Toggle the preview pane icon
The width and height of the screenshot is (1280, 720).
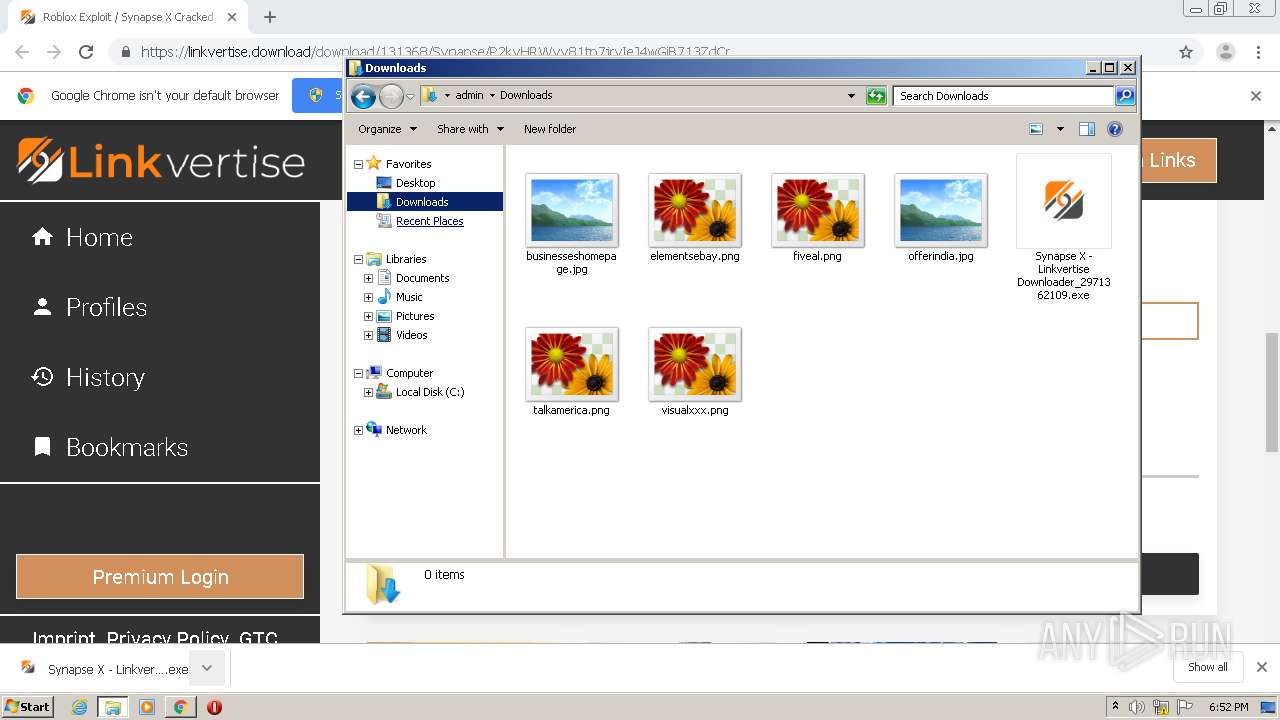[x=1087, y=129]
